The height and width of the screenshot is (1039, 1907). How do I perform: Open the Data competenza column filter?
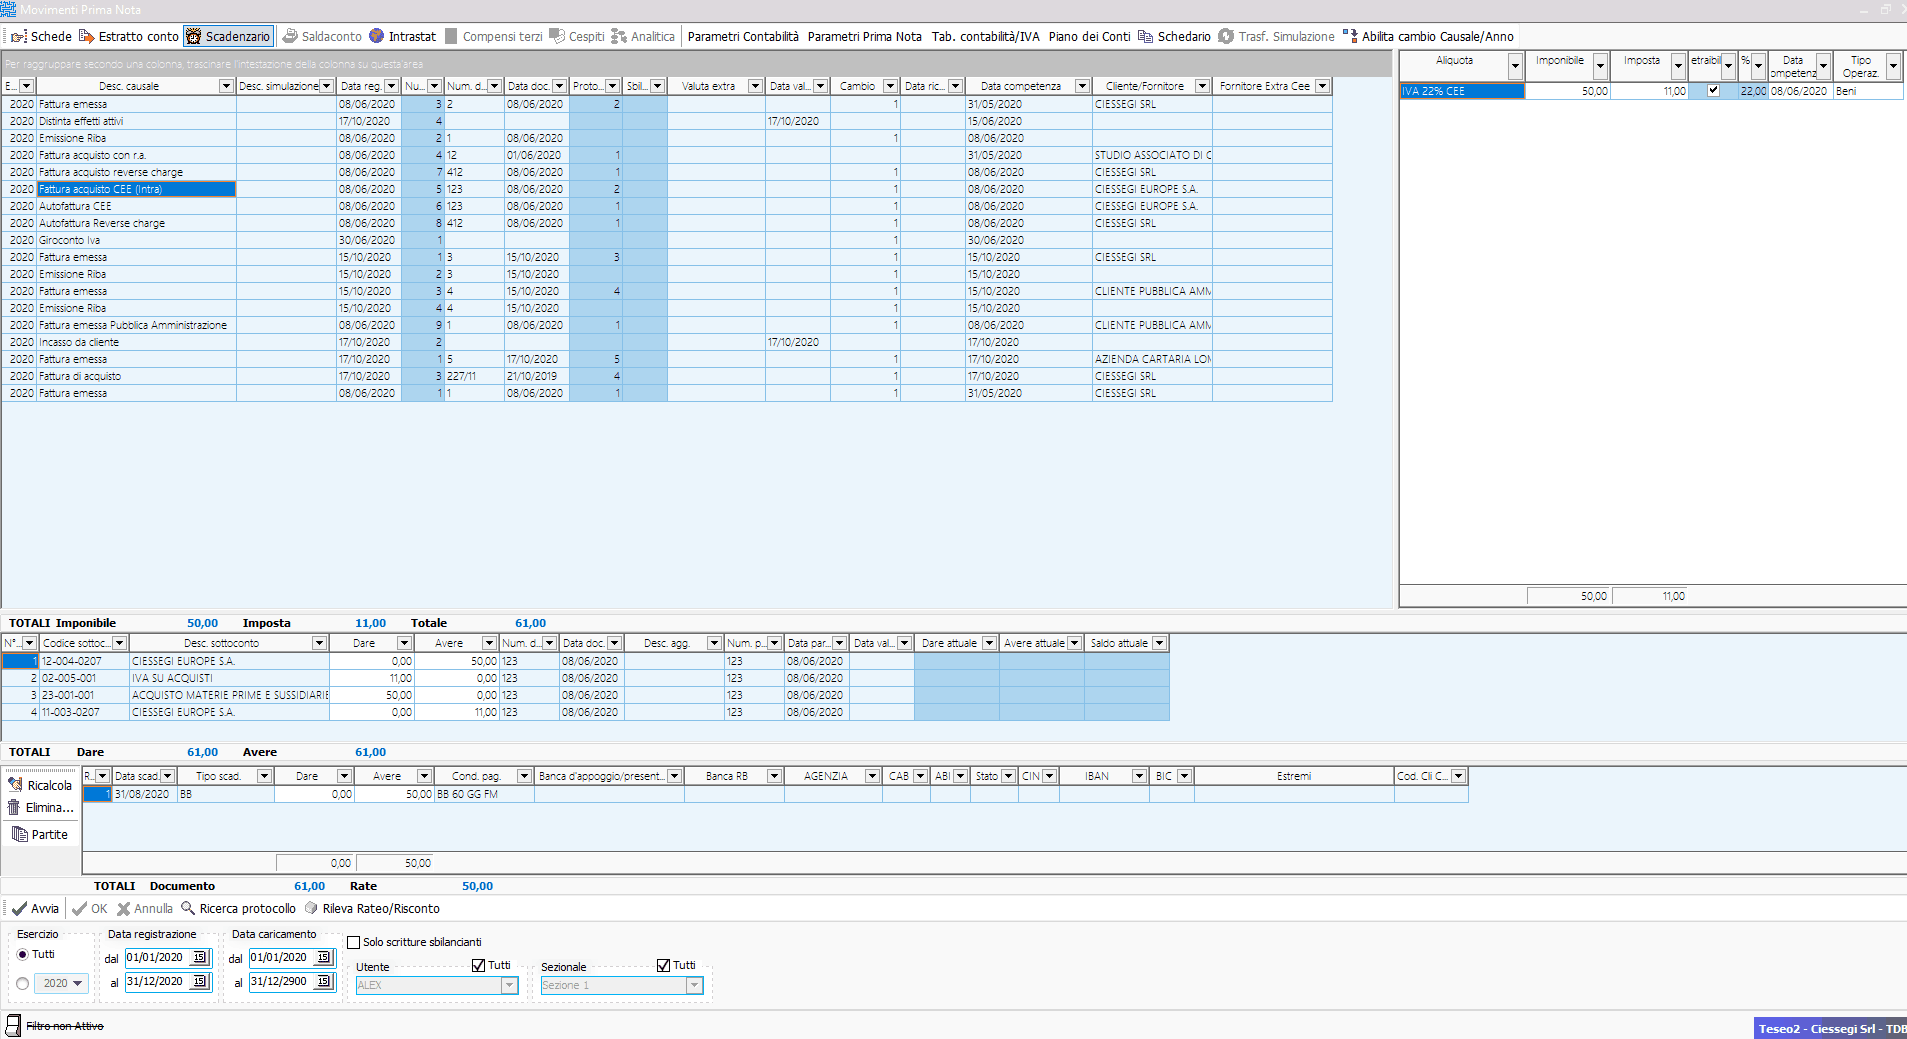(x=1082, y=86)
